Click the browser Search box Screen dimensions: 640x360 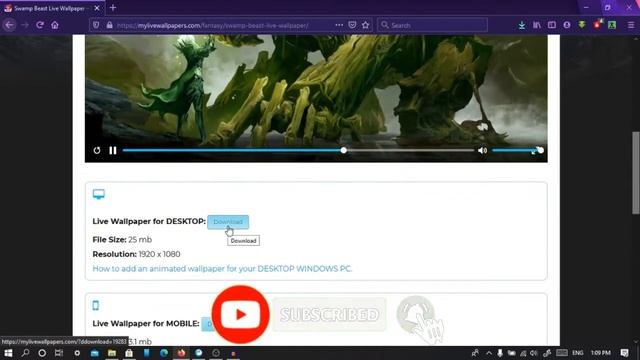432,25
